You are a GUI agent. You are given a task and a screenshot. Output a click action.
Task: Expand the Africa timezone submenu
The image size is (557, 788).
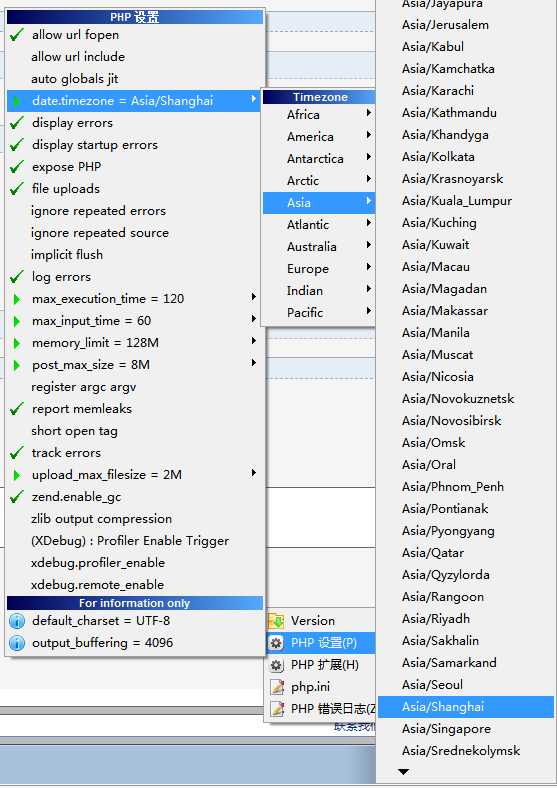click(319, 115)
